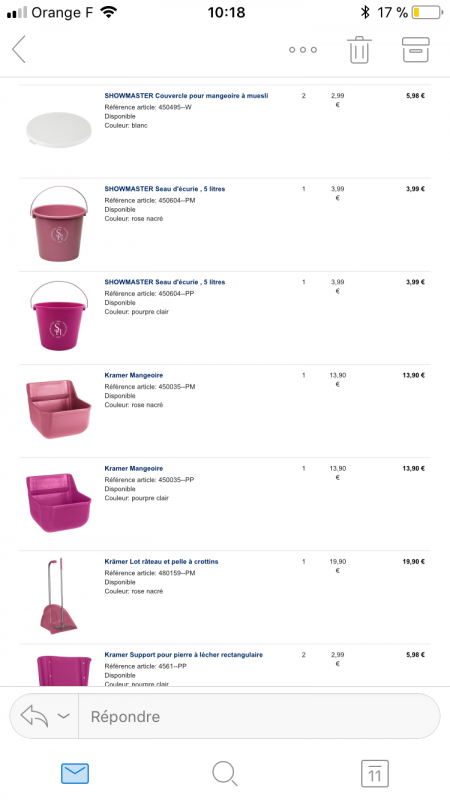The image size is (450, 800).
Task: Open Kramer Support pour pierre à lécher link
Action: (x=184, y=655)
